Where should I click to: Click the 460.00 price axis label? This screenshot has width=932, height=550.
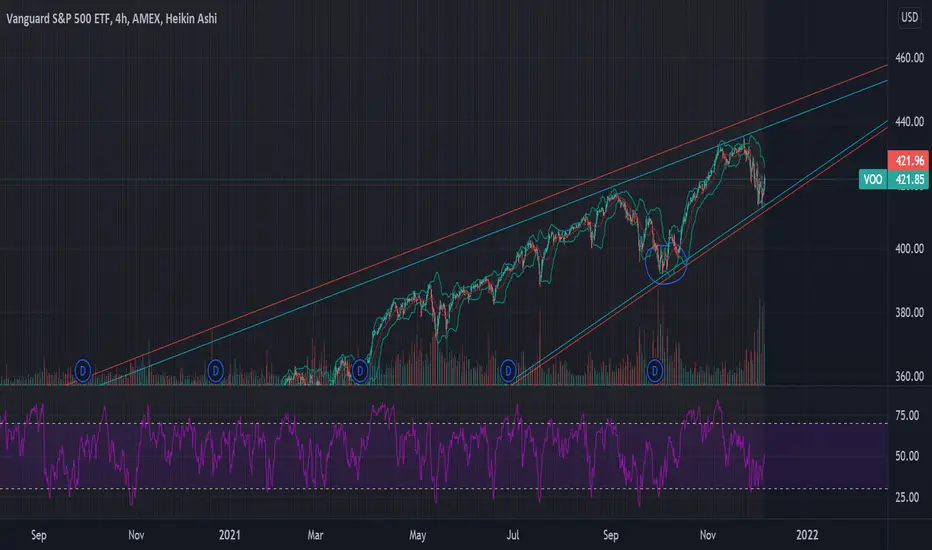[909, 58]
